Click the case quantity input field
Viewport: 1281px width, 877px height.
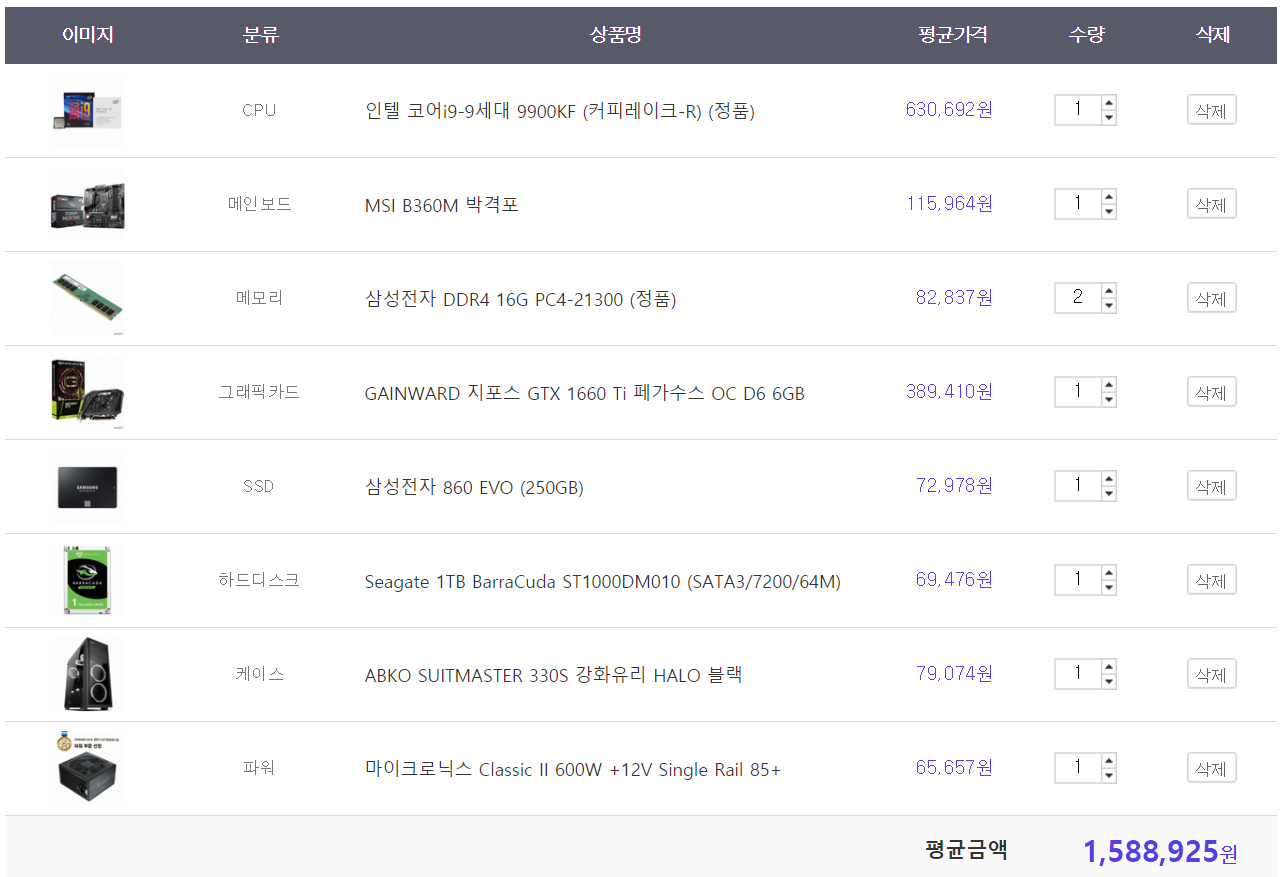[x=1078, y=674]
